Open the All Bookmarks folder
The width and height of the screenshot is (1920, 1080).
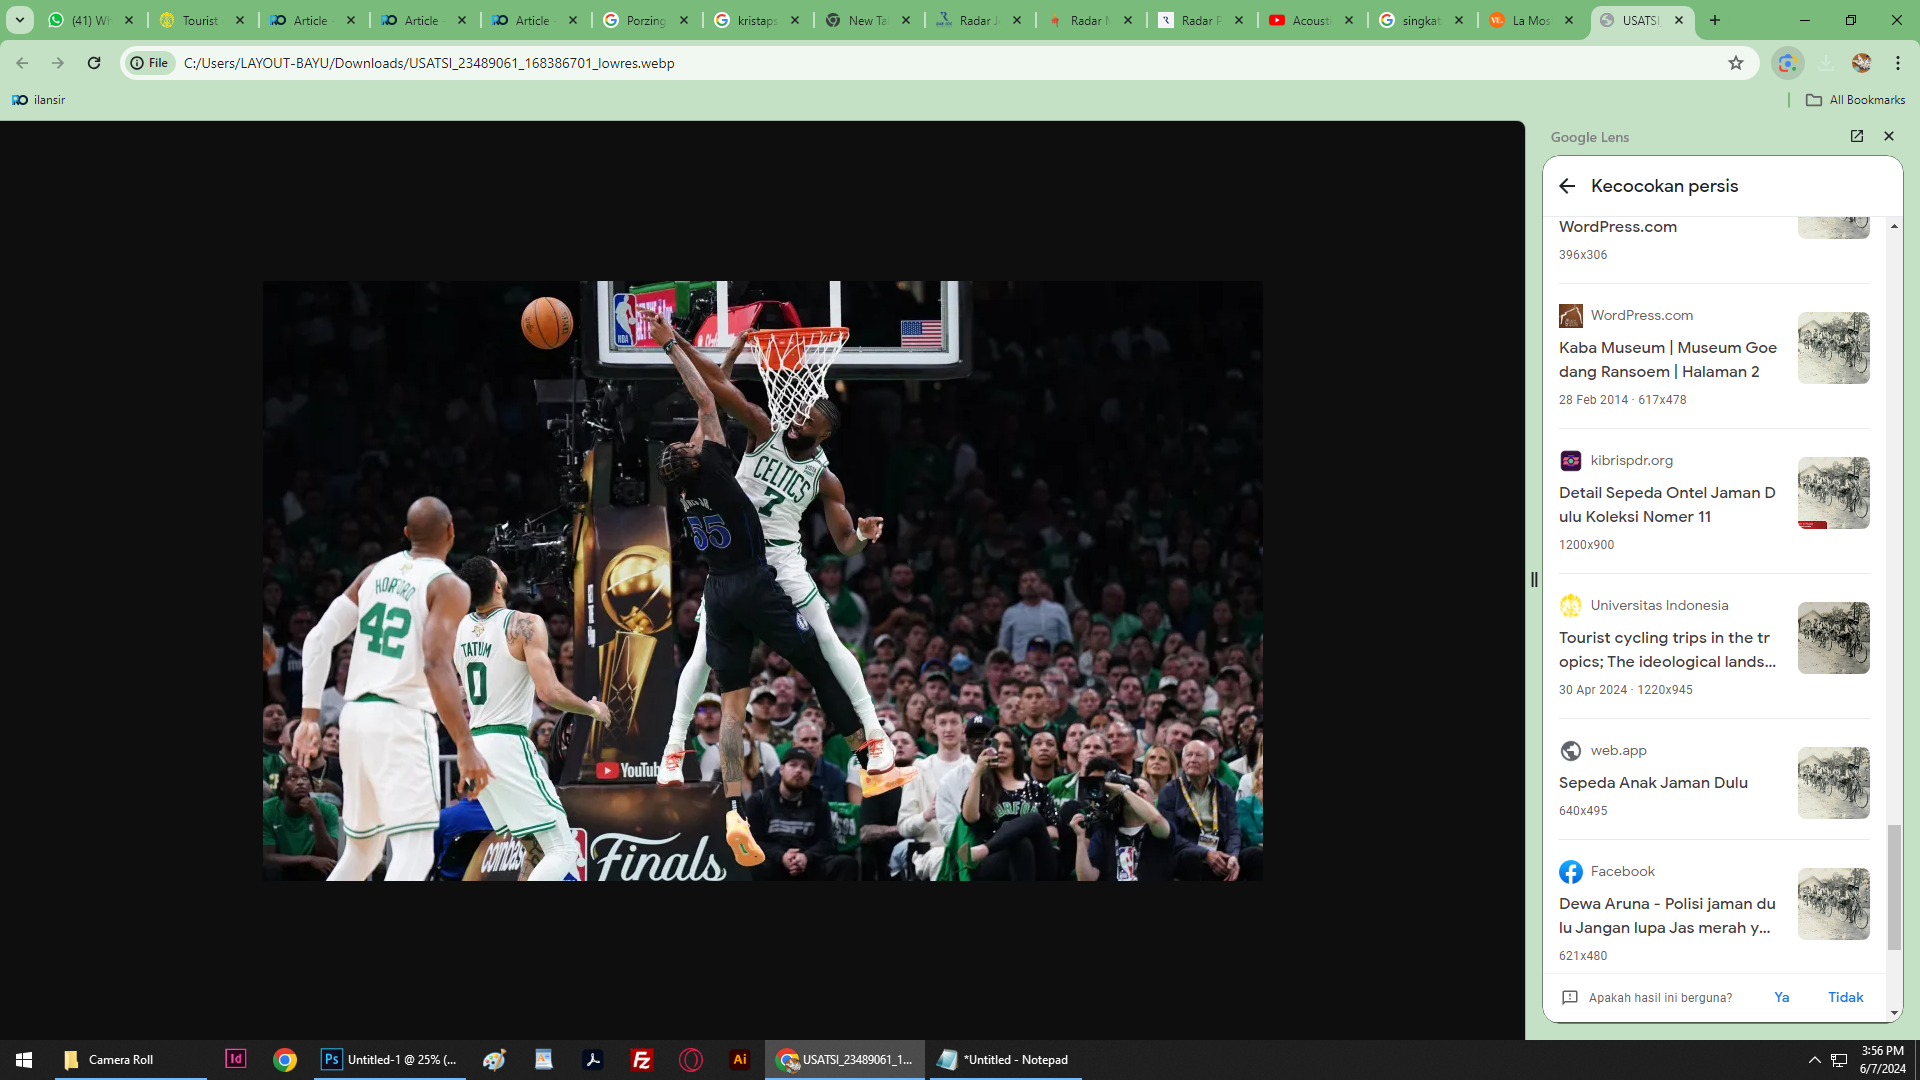pos(1855,100)
